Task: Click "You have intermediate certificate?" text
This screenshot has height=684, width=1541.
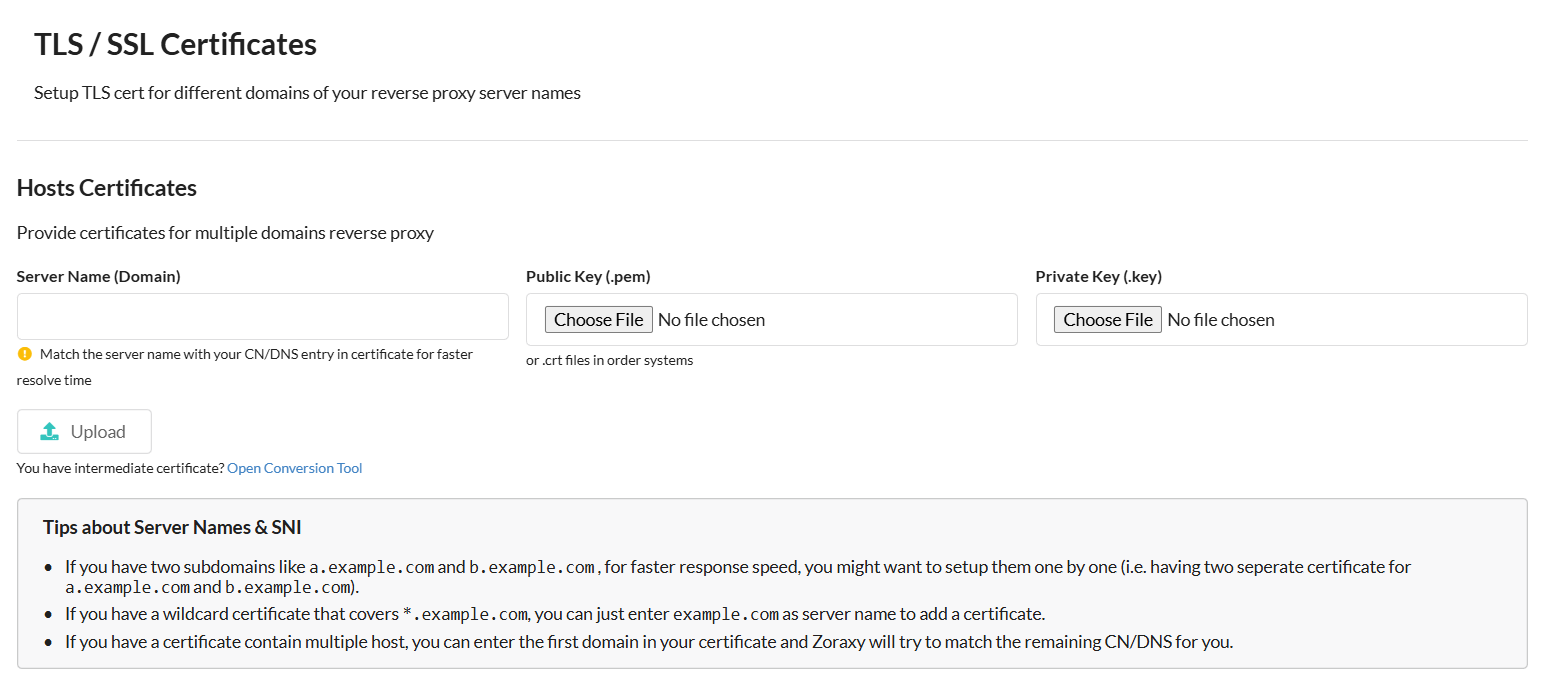Action: click(120, 468)
